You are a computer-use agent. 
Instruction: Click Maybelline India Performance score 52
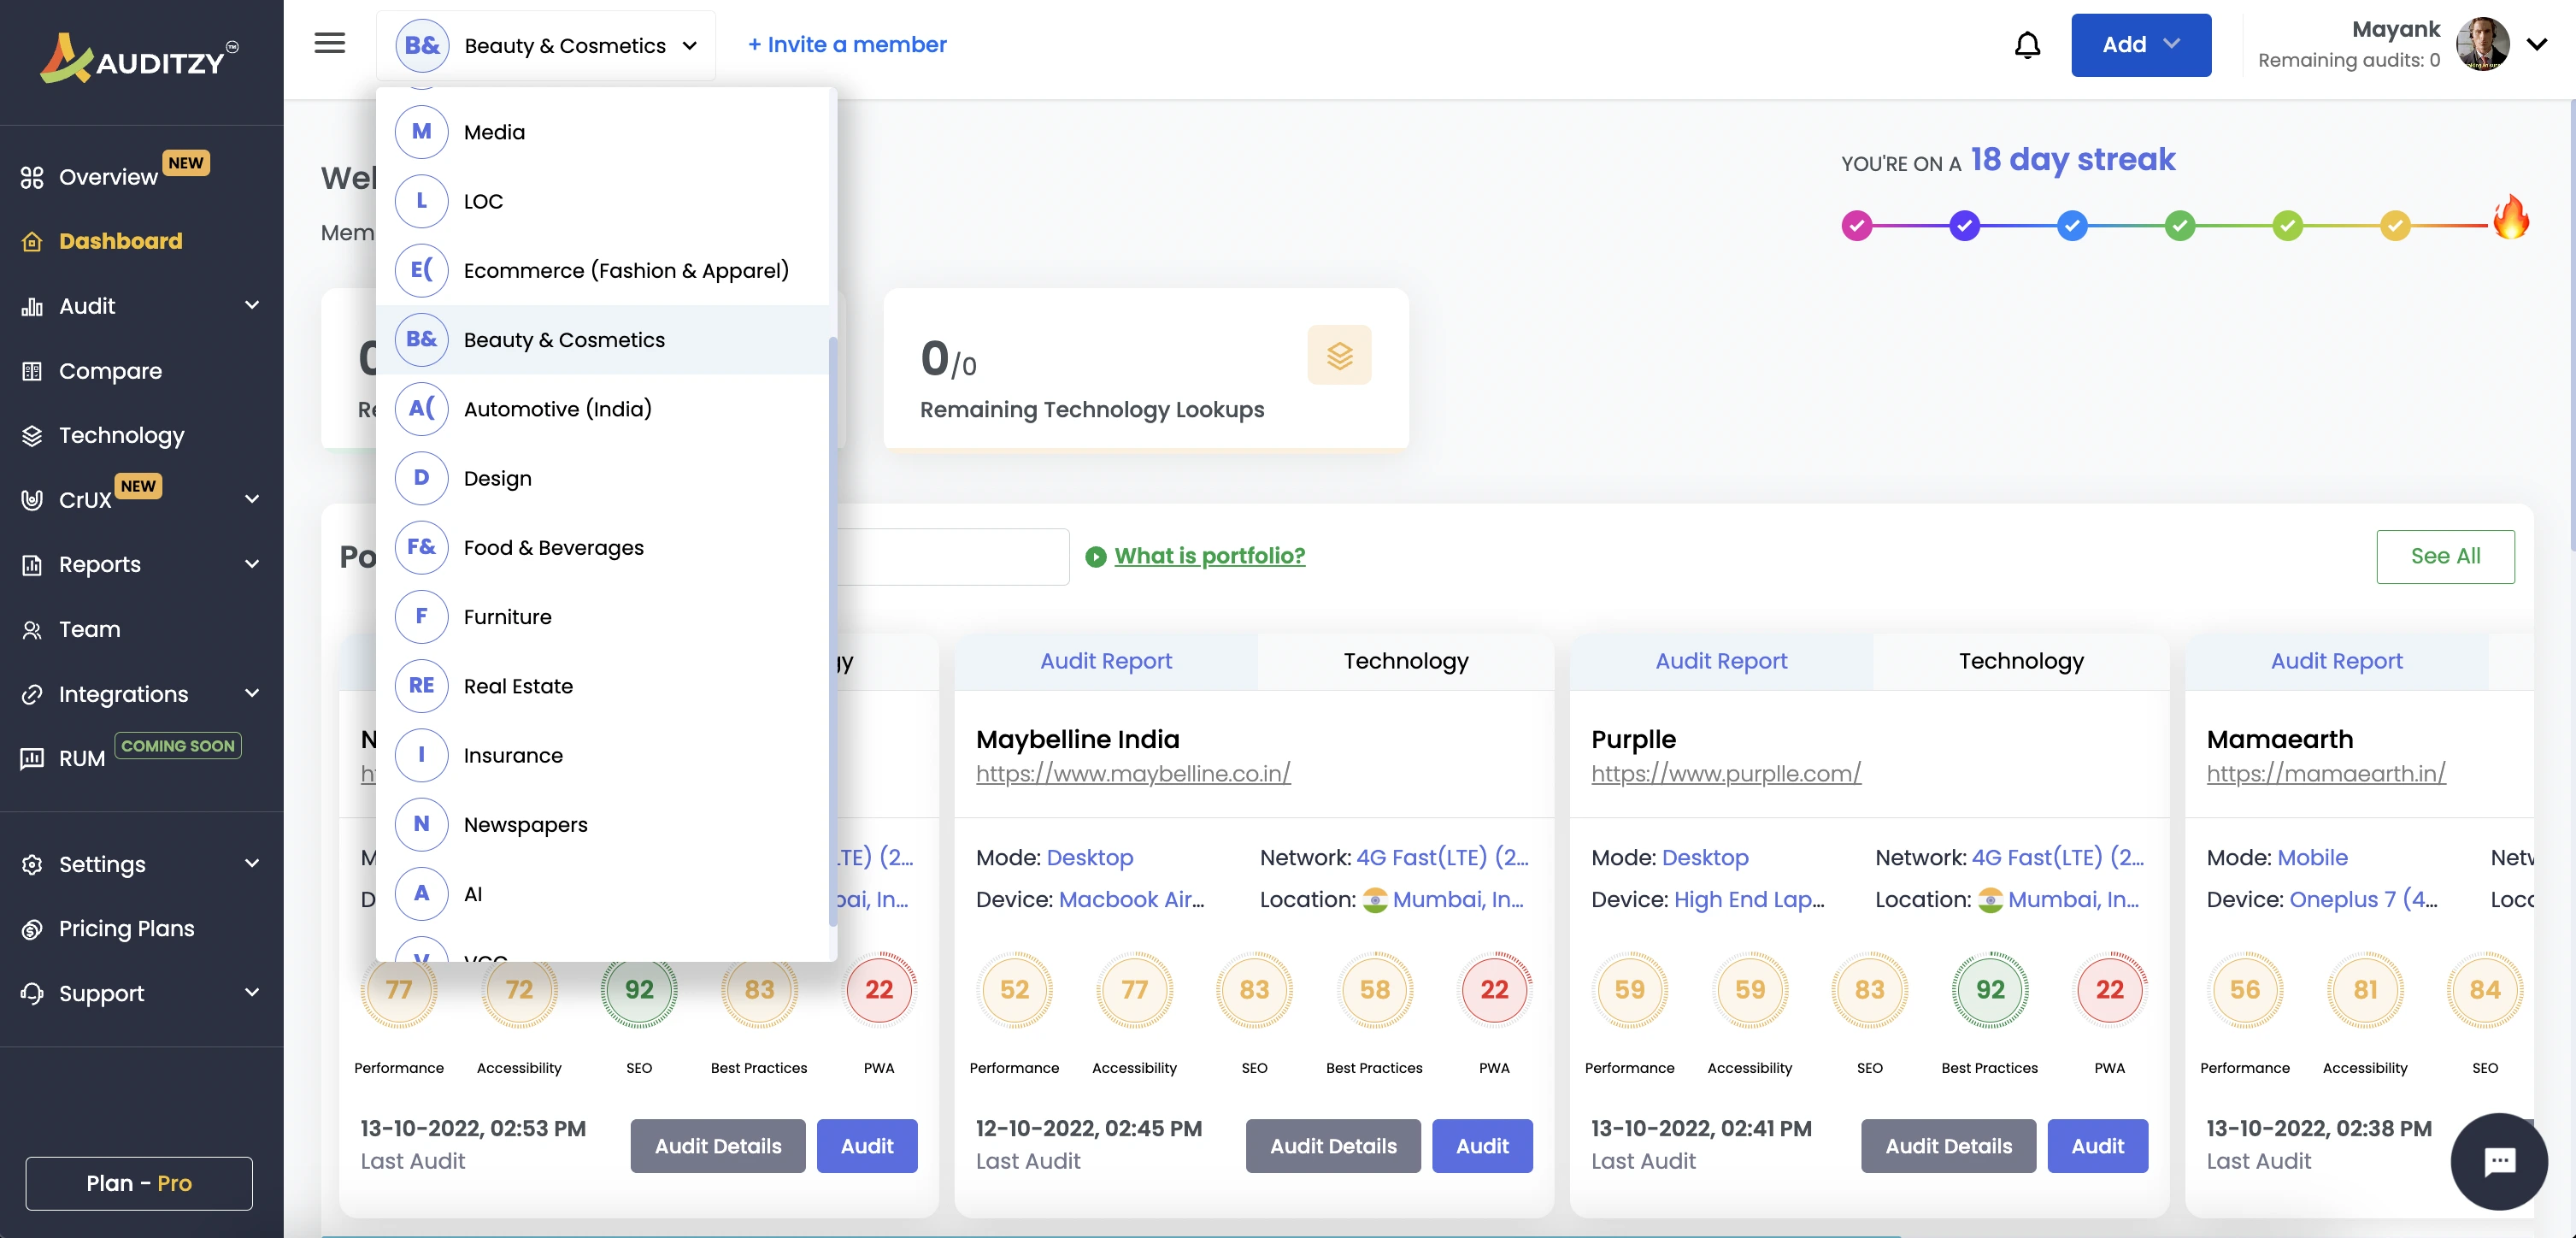point(1014,990)
